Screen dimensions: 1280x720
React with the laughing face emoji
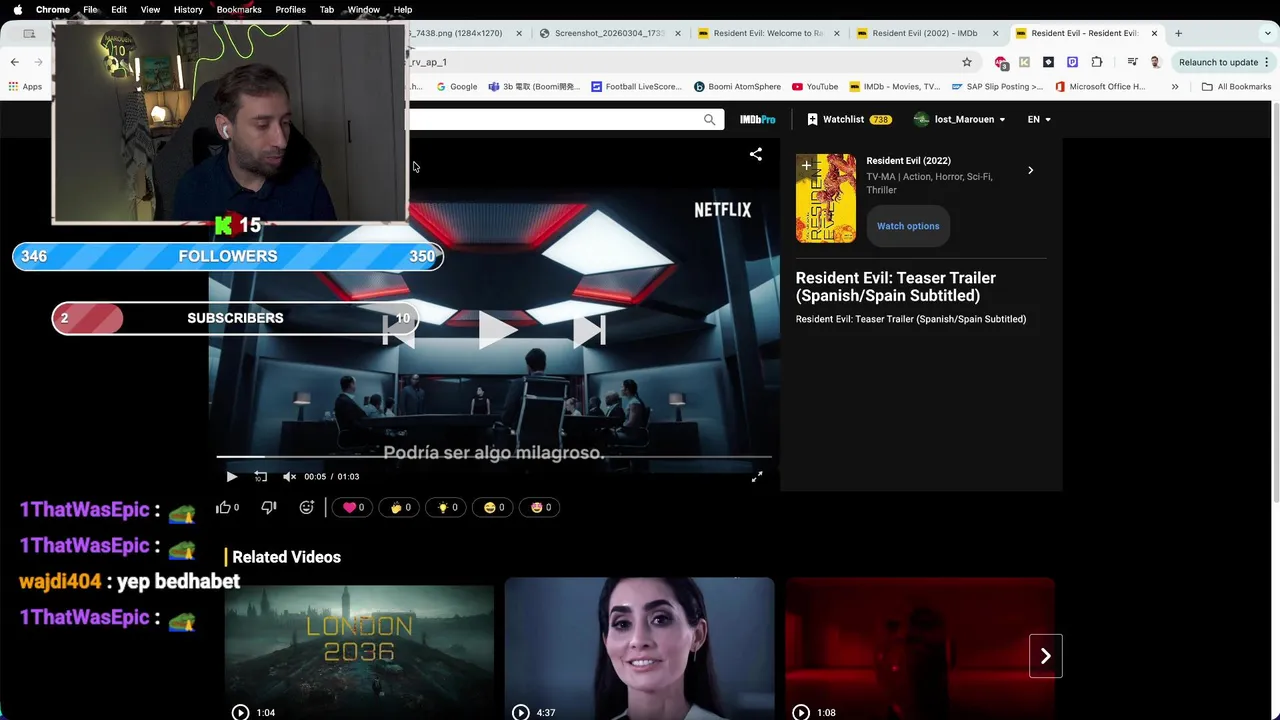tap(493, 507)
